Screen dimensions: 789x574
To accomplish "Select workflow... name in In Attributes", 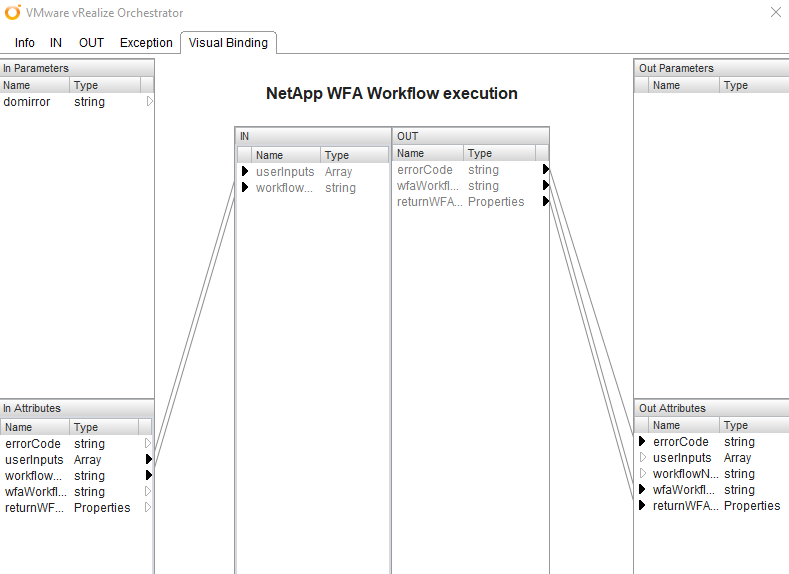I will click(33, 476).
